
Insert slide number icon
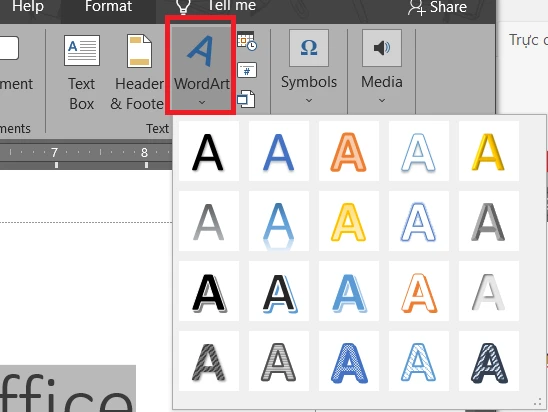[x=247, y=70]
